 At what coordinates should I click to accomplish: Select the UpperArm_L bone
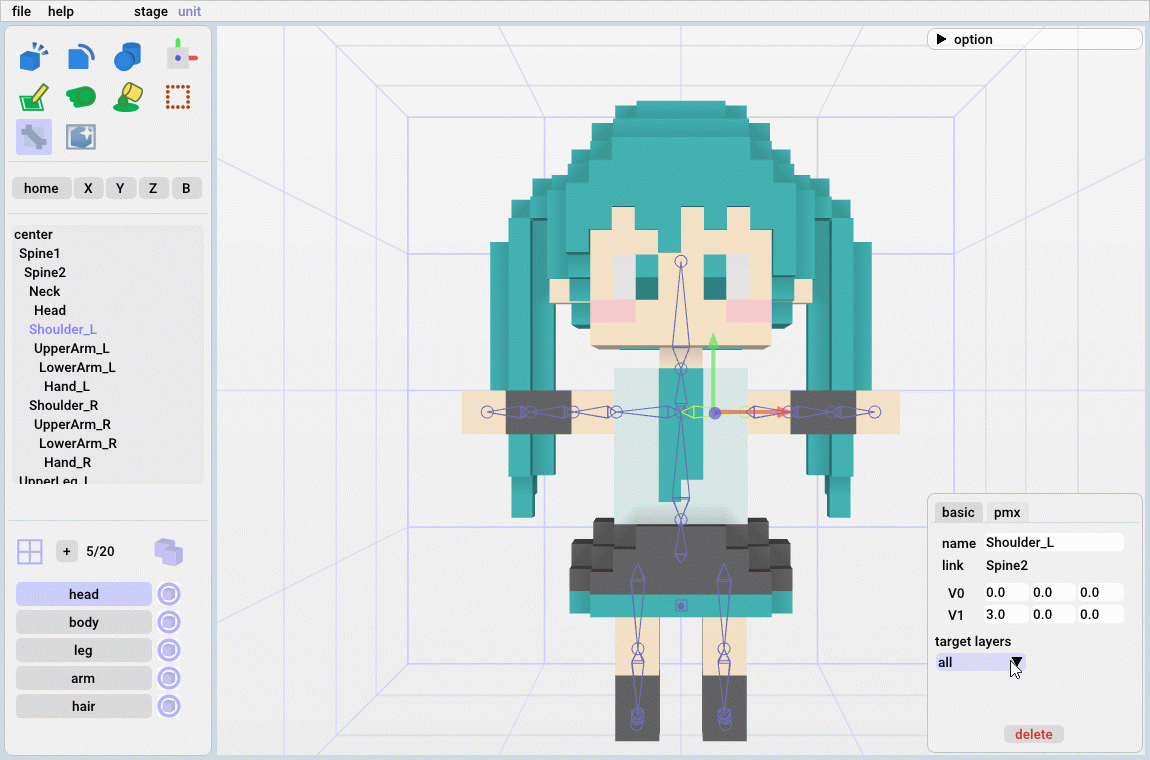[x=72, y=349]
